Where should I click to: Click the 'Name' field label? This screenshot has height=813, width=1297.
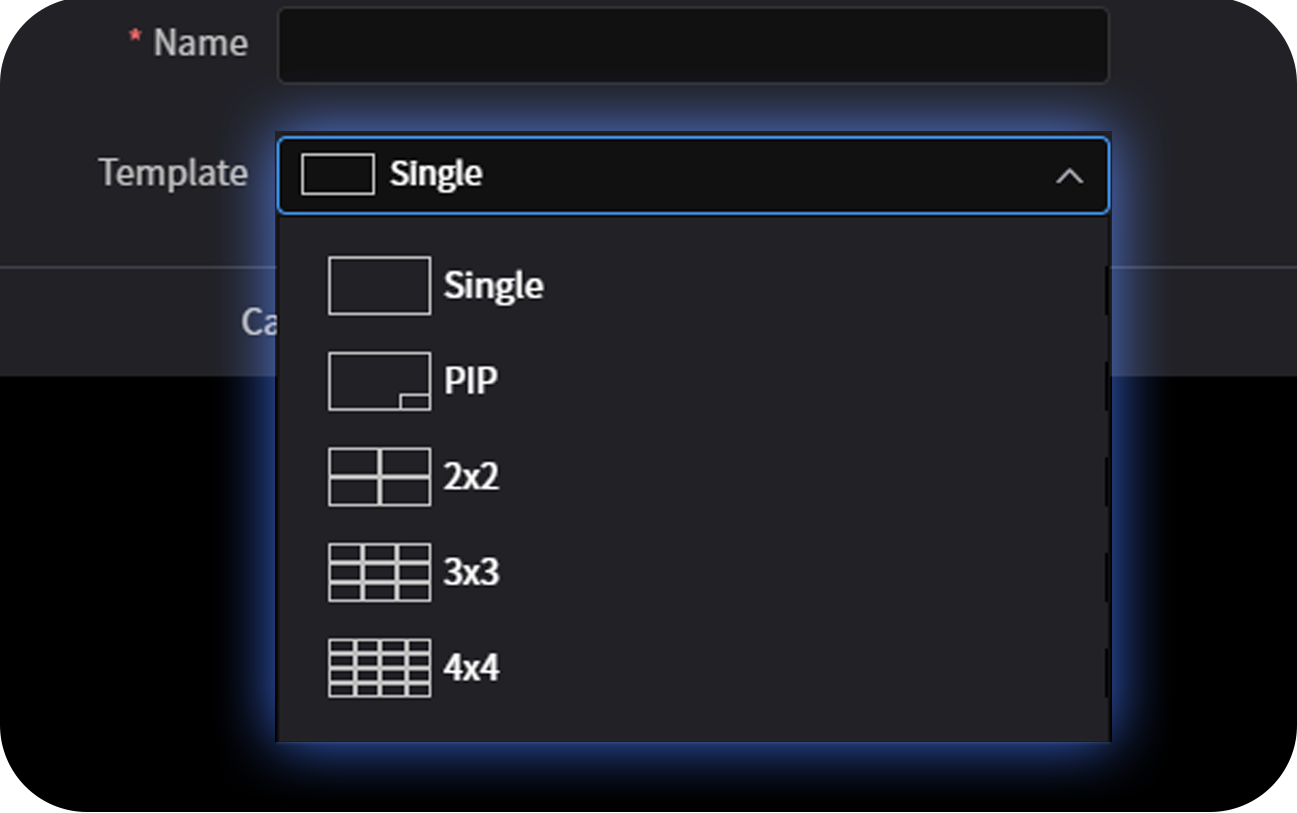pos(200,43)
